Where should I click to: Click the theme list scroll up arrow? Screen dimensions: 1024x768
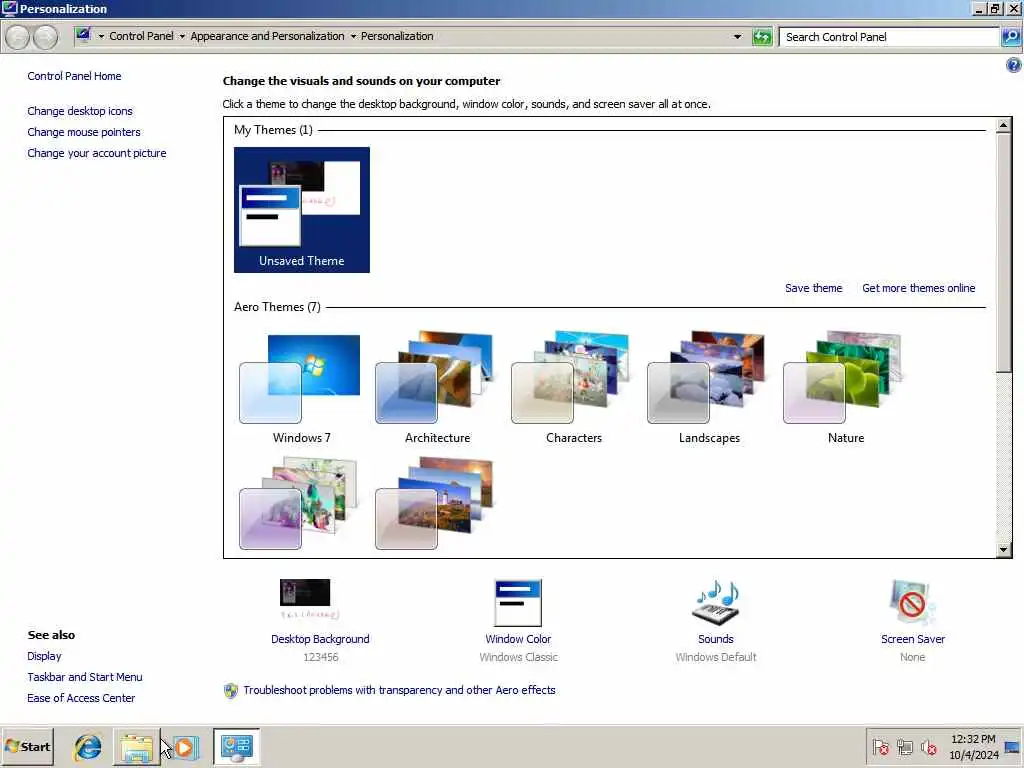[x=1004, y=125]
